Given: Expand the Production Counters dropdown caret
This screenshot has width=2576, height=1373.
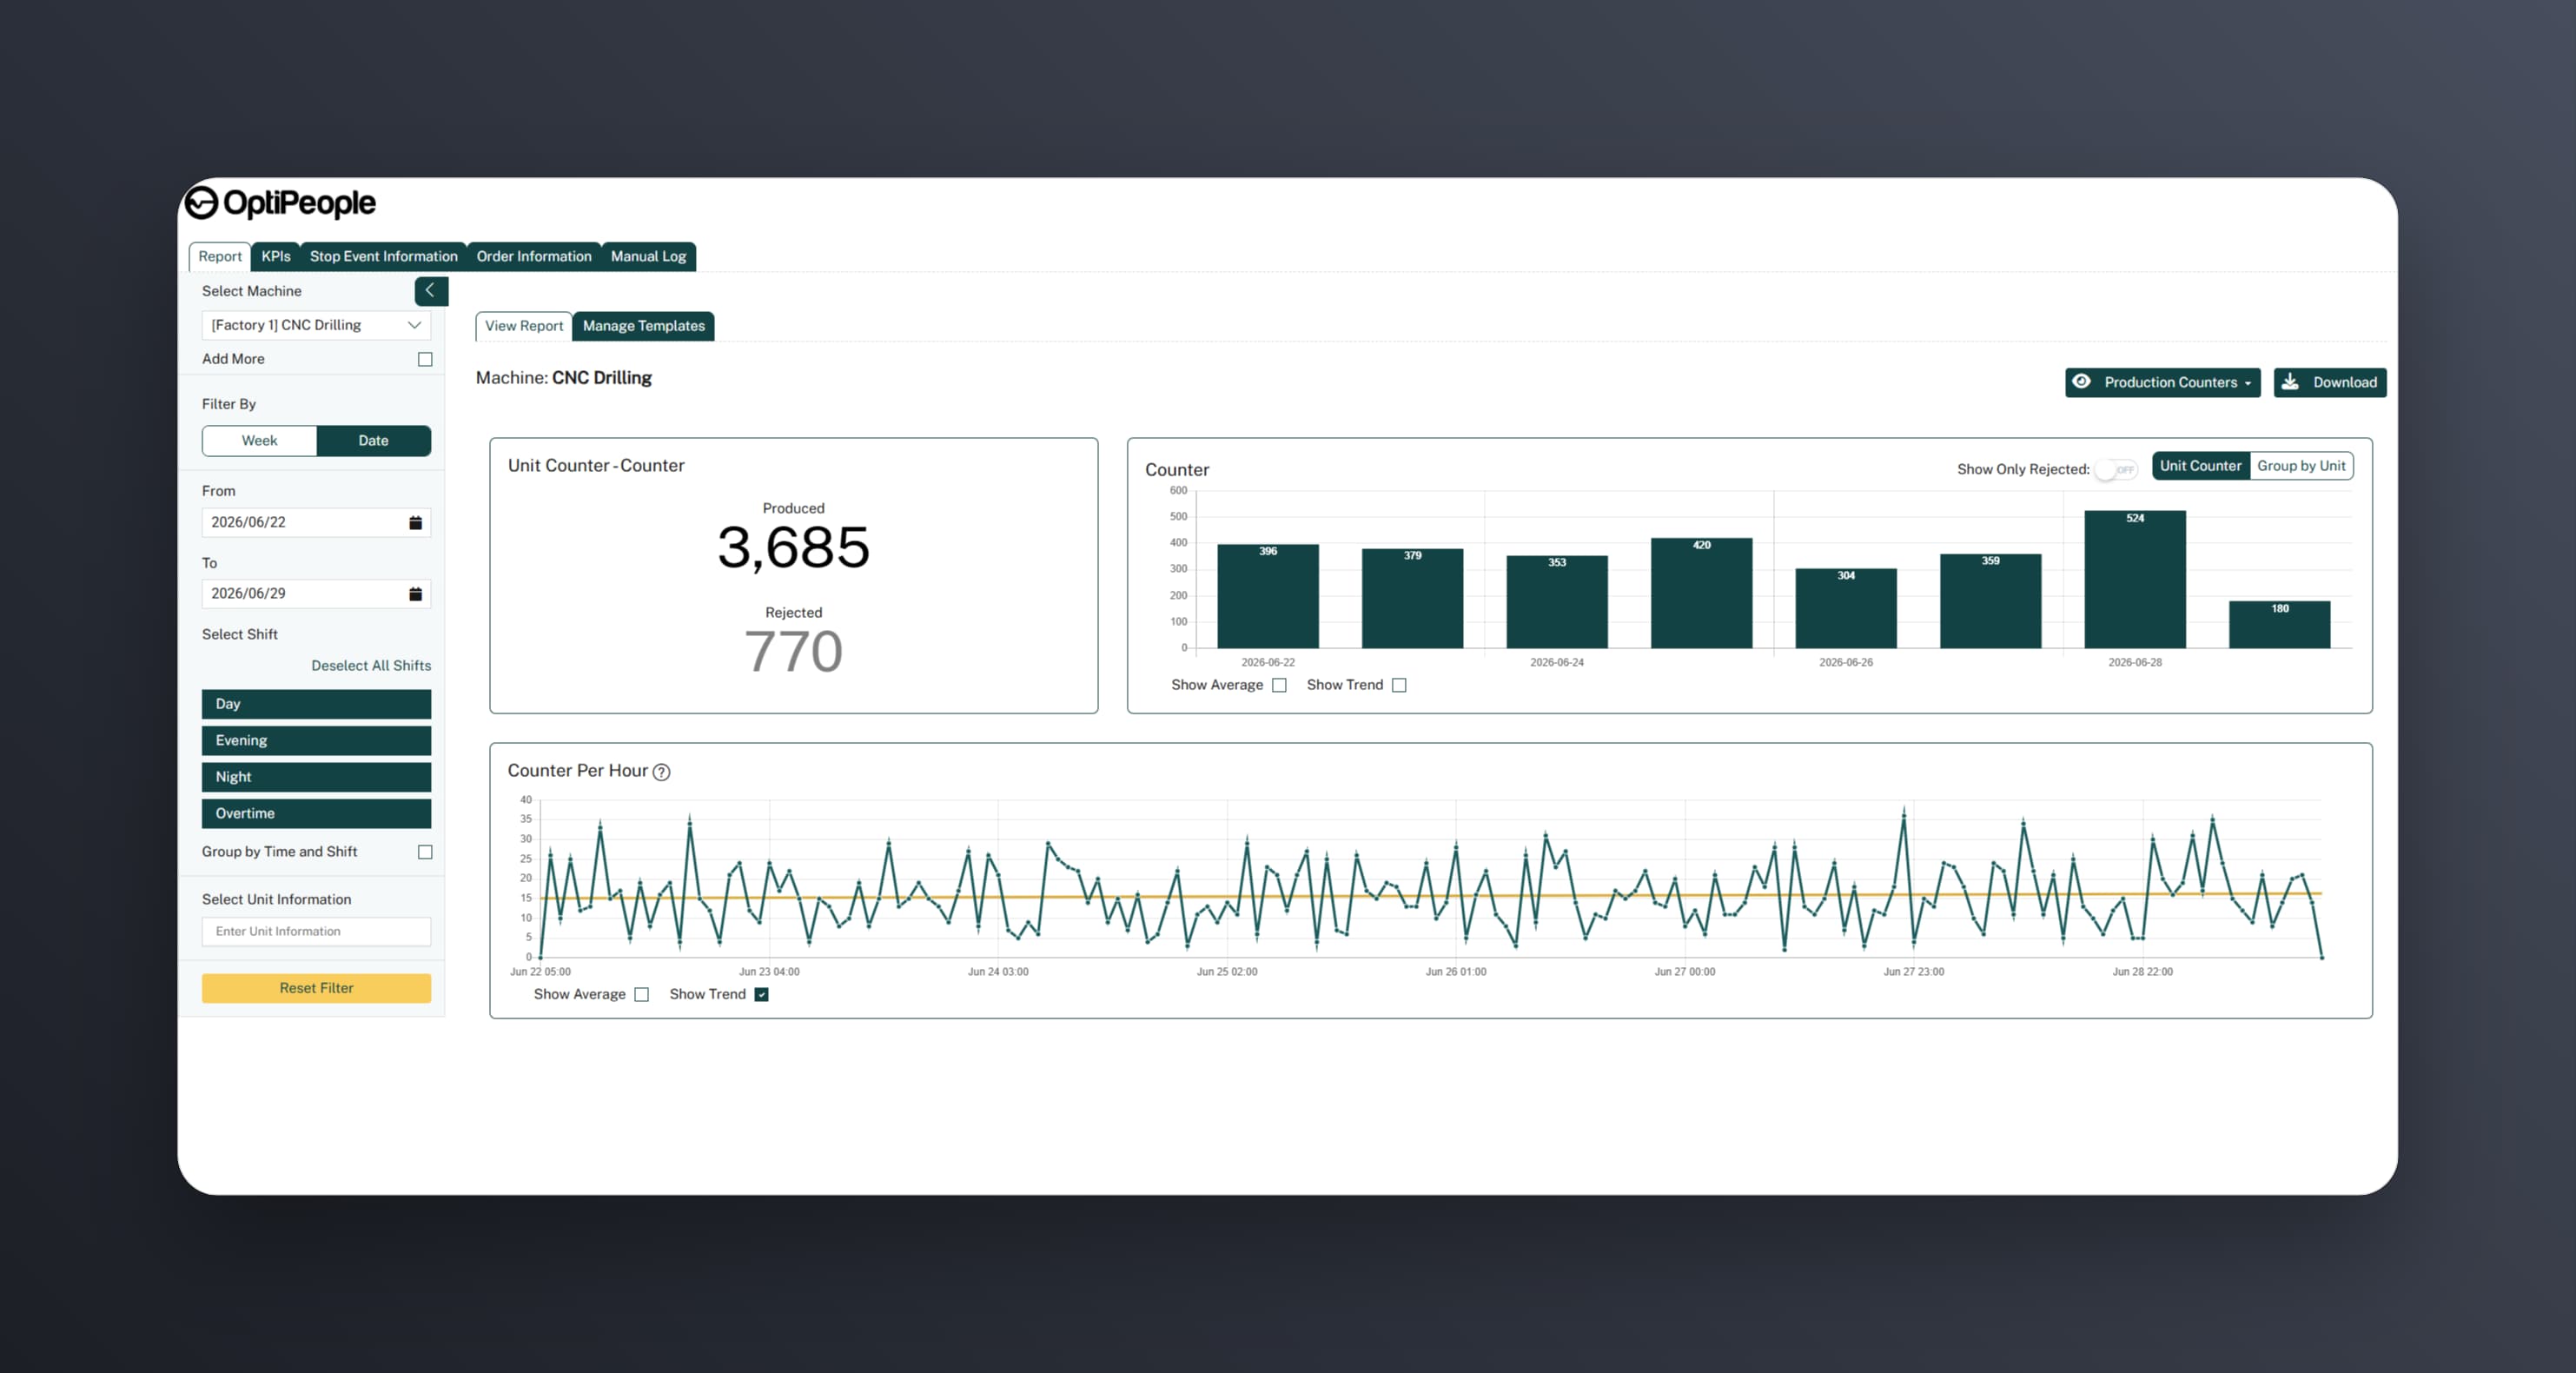Looking at the screenshot, I should [2247, 383].
